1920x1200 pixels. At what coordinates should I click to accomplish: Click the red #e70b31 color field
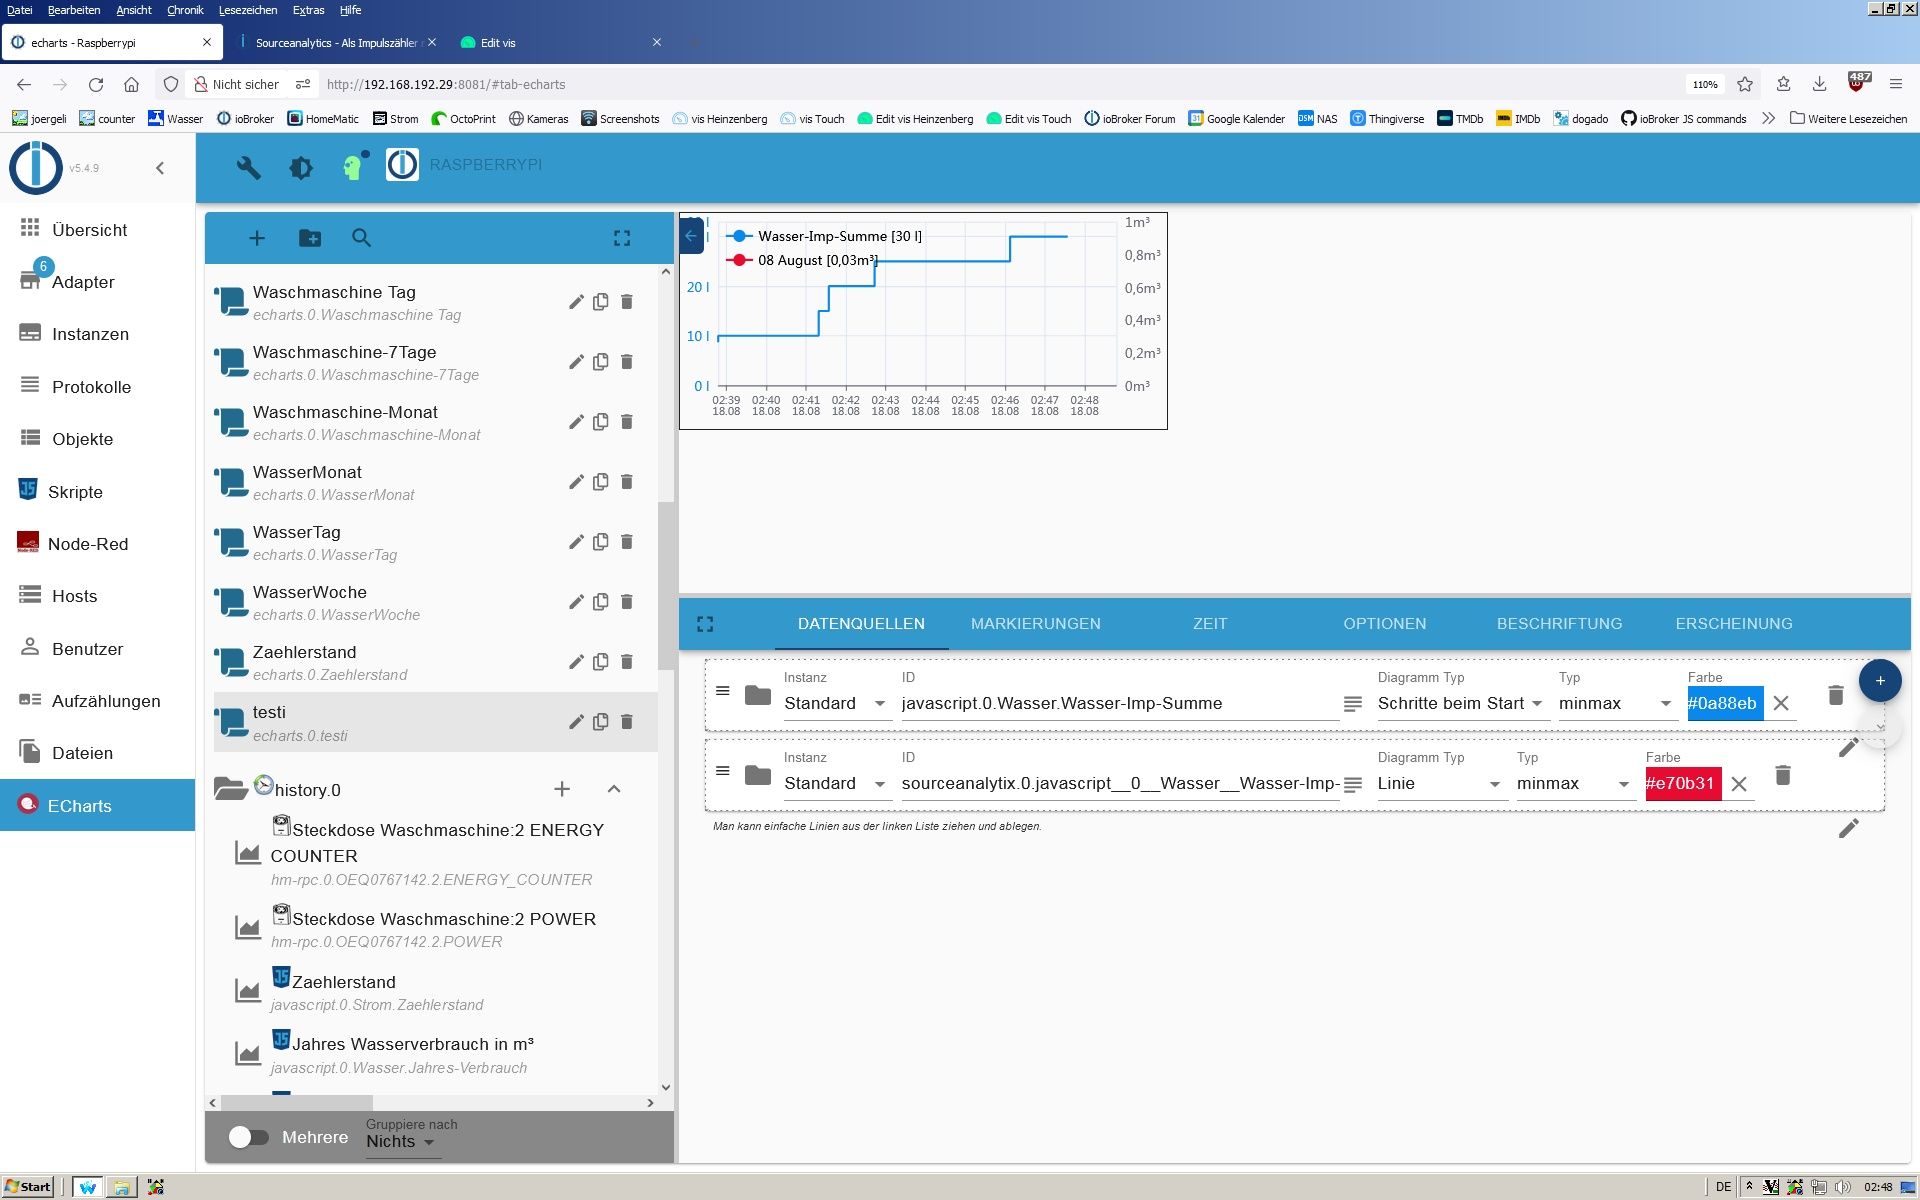pos(1681,784)
